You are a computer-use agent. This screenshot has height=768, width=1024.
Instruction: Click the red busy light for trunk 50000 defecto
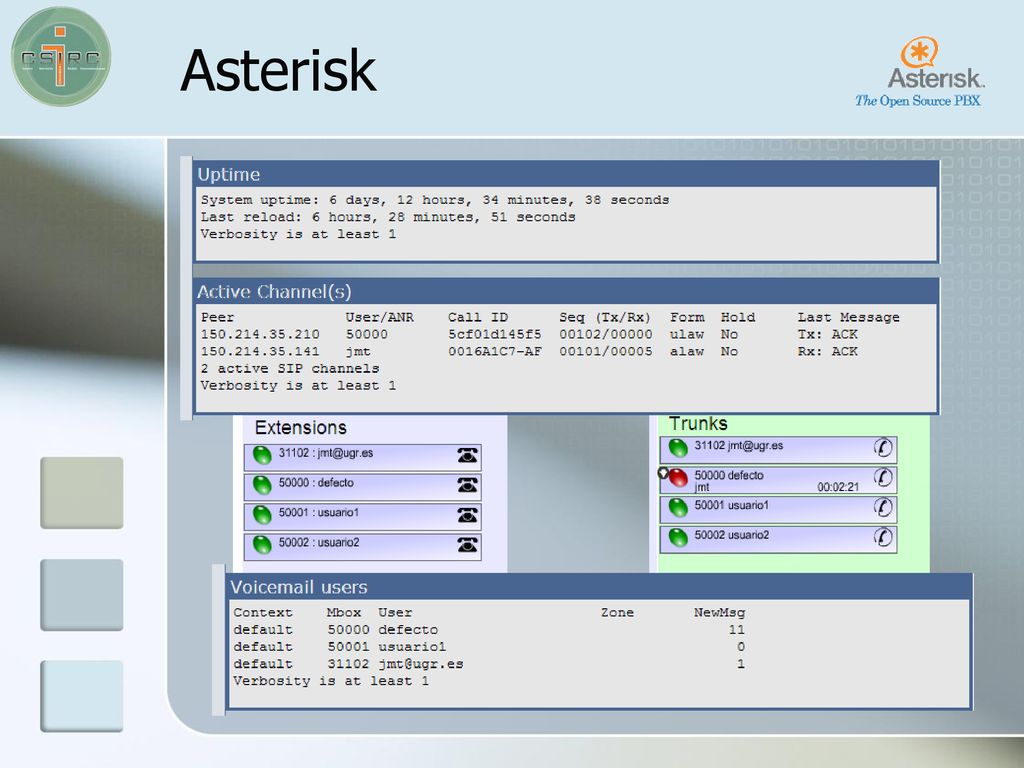tap(679, 478)
